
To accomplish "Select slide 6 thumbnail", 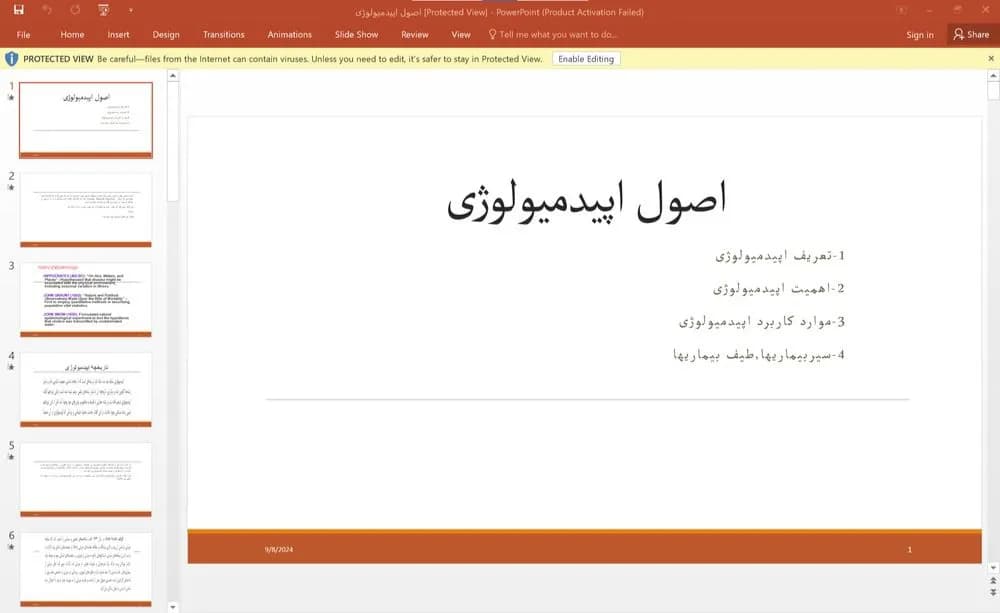I will (86, 570).
